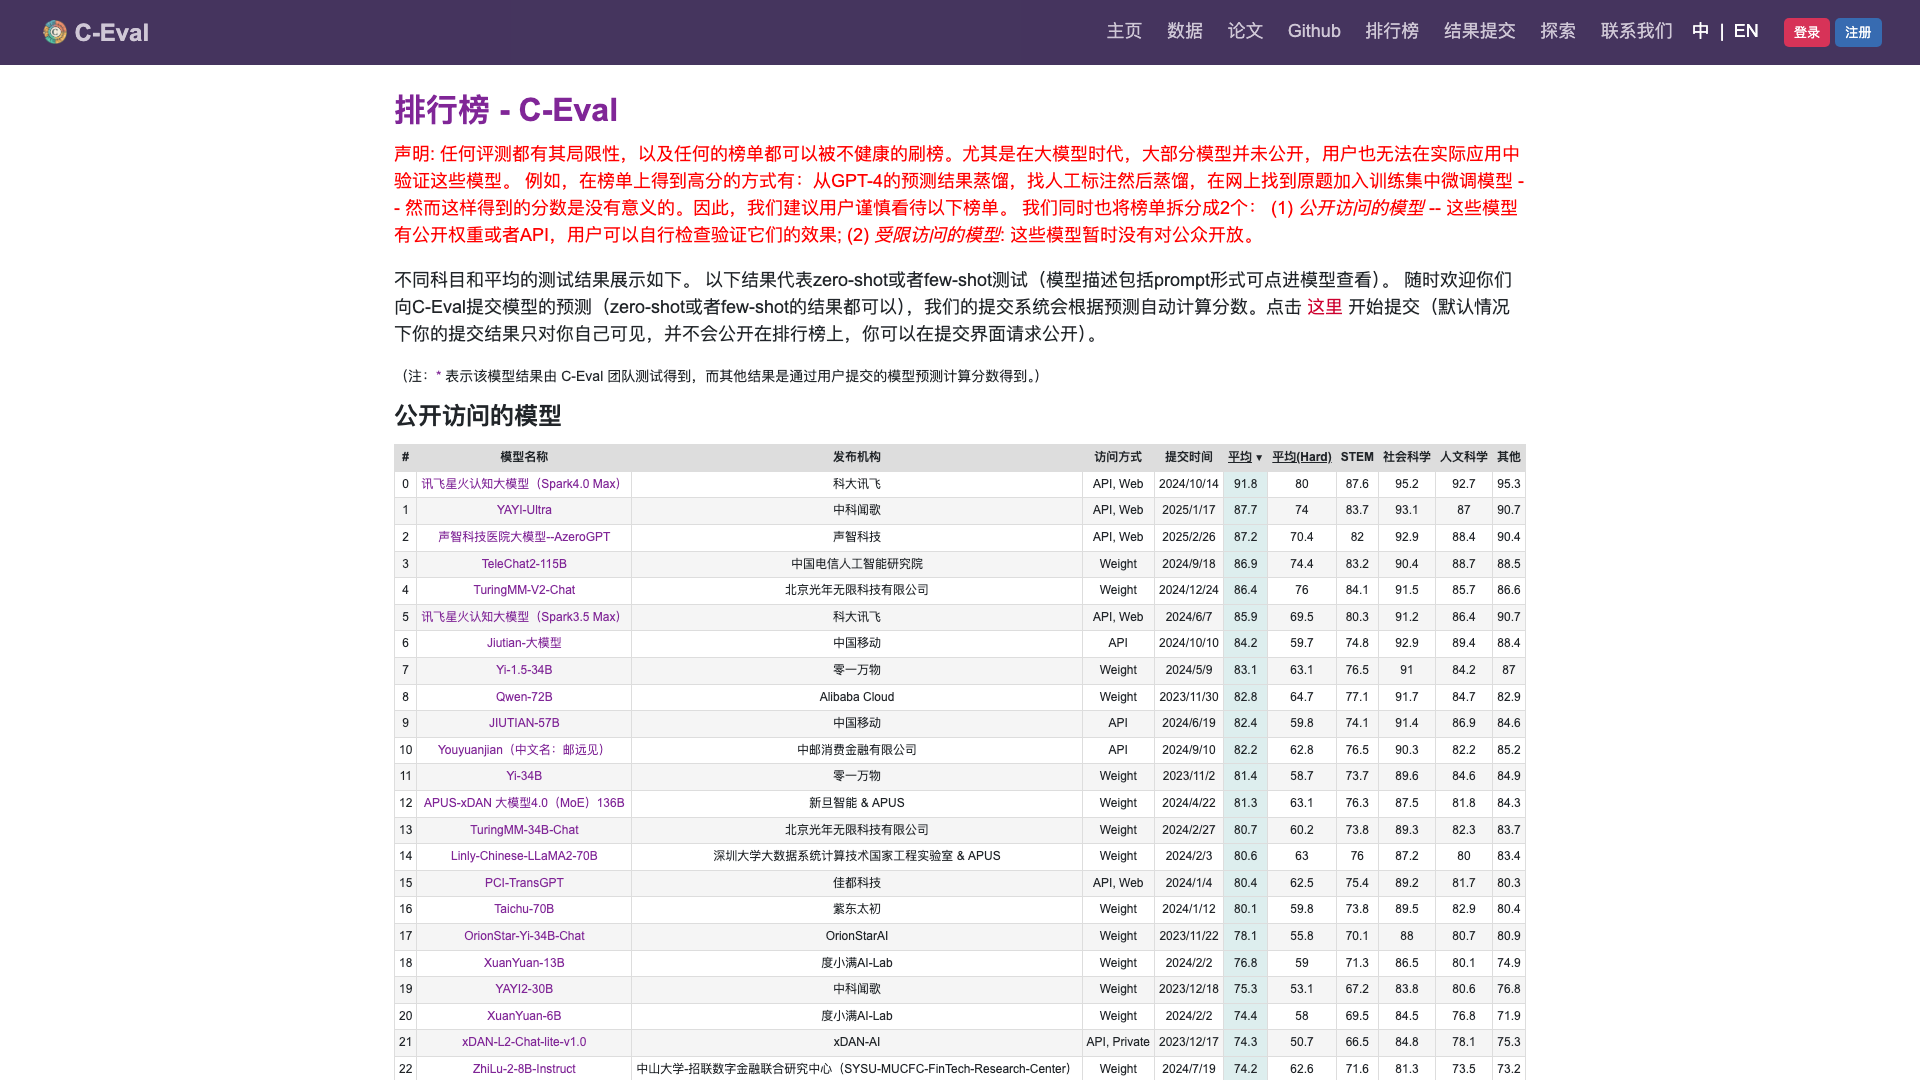This screenshot has height=1080, width=1920.
Task: Open the 排行榜 nav item
Action: [x=1392, y=31]
